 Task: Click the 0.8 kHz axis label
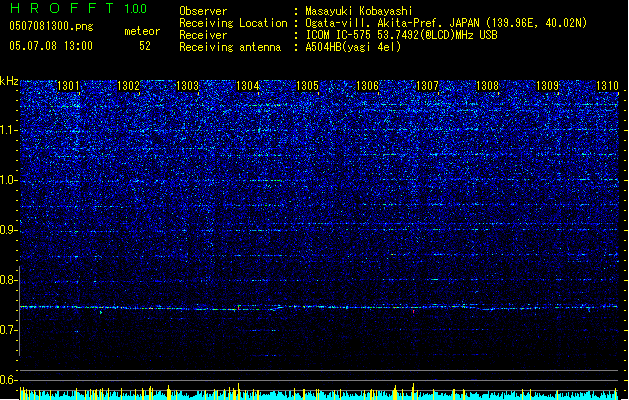click(x=9, y=280)
